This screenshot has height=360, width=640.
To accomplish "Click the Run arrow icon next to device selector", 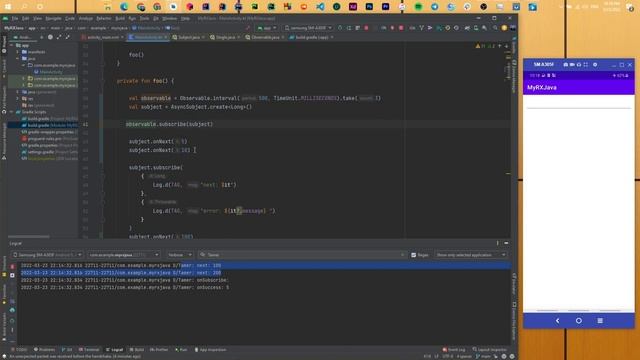I will 340,28.
